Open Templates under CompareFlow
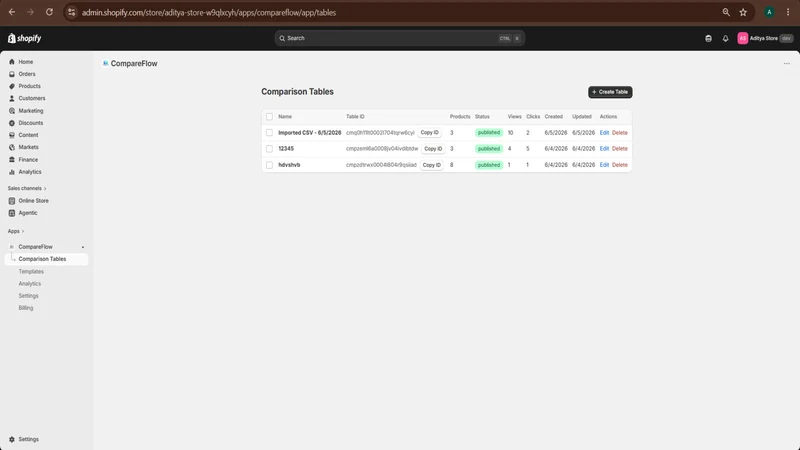Screen dimensions: 800x450 (31, 271)
